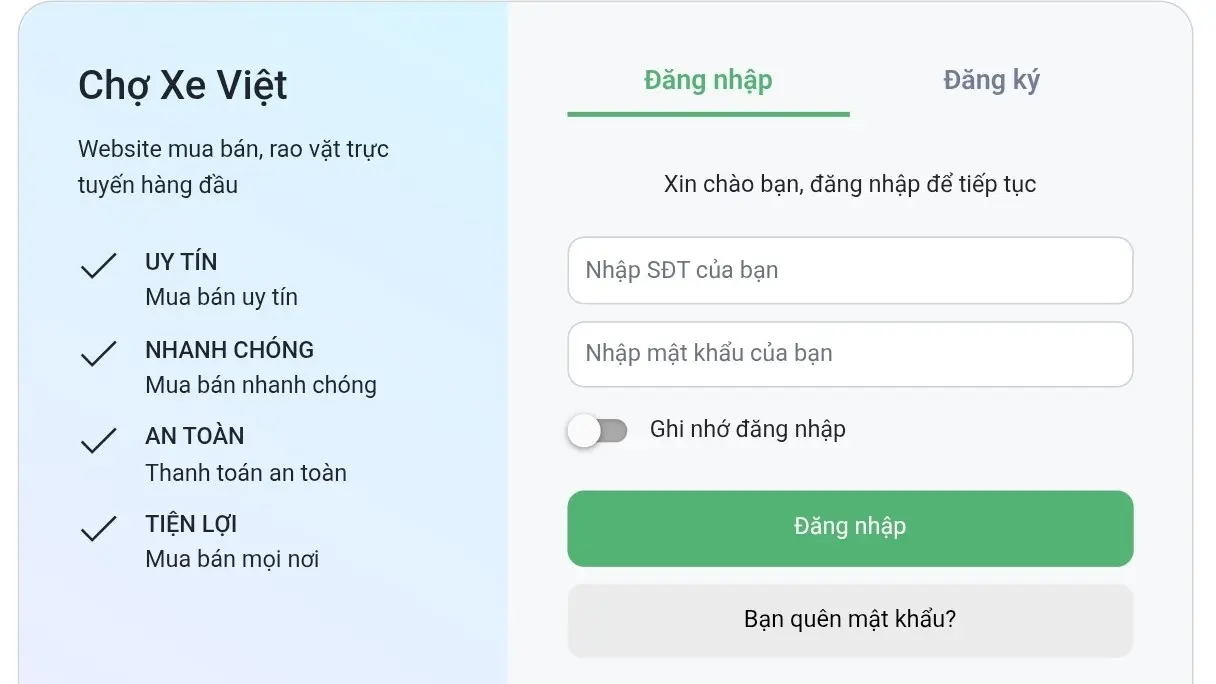This screenshot has width=1216, height=684.
Task: Click the checkmark icon beside NHANH CHÓNG
Action: click(x=98, y=354)
